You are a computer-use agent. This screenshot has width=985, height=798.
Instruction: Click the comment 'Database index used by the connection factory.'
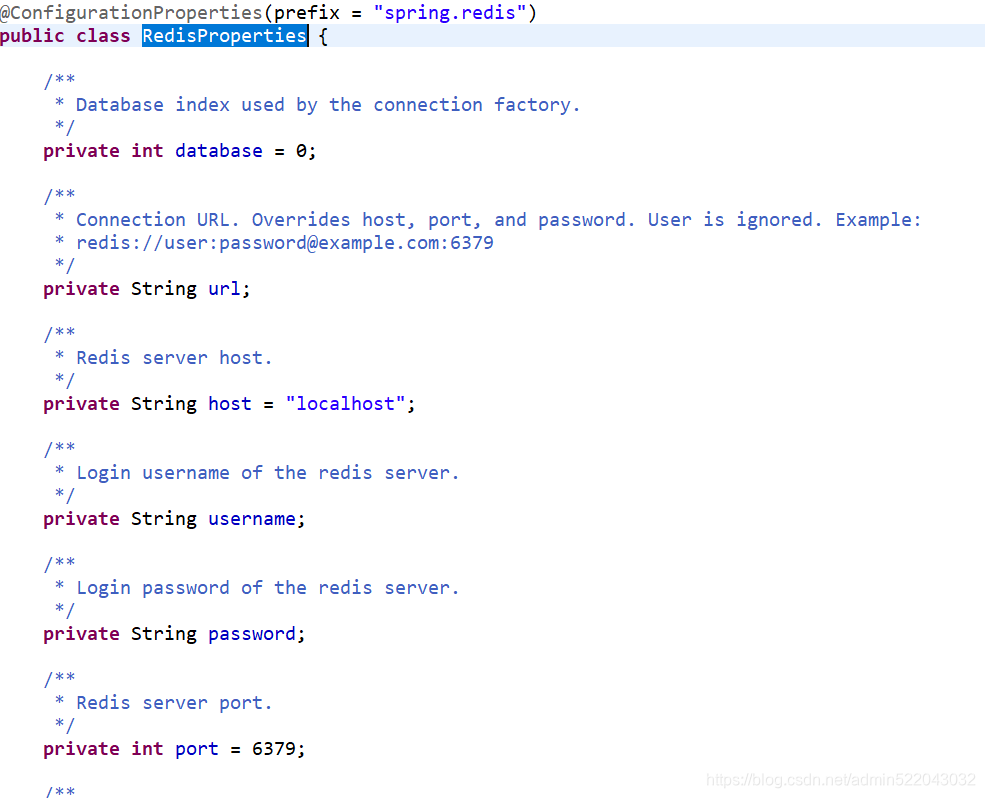pyautogui.click(x=327, y=105)
